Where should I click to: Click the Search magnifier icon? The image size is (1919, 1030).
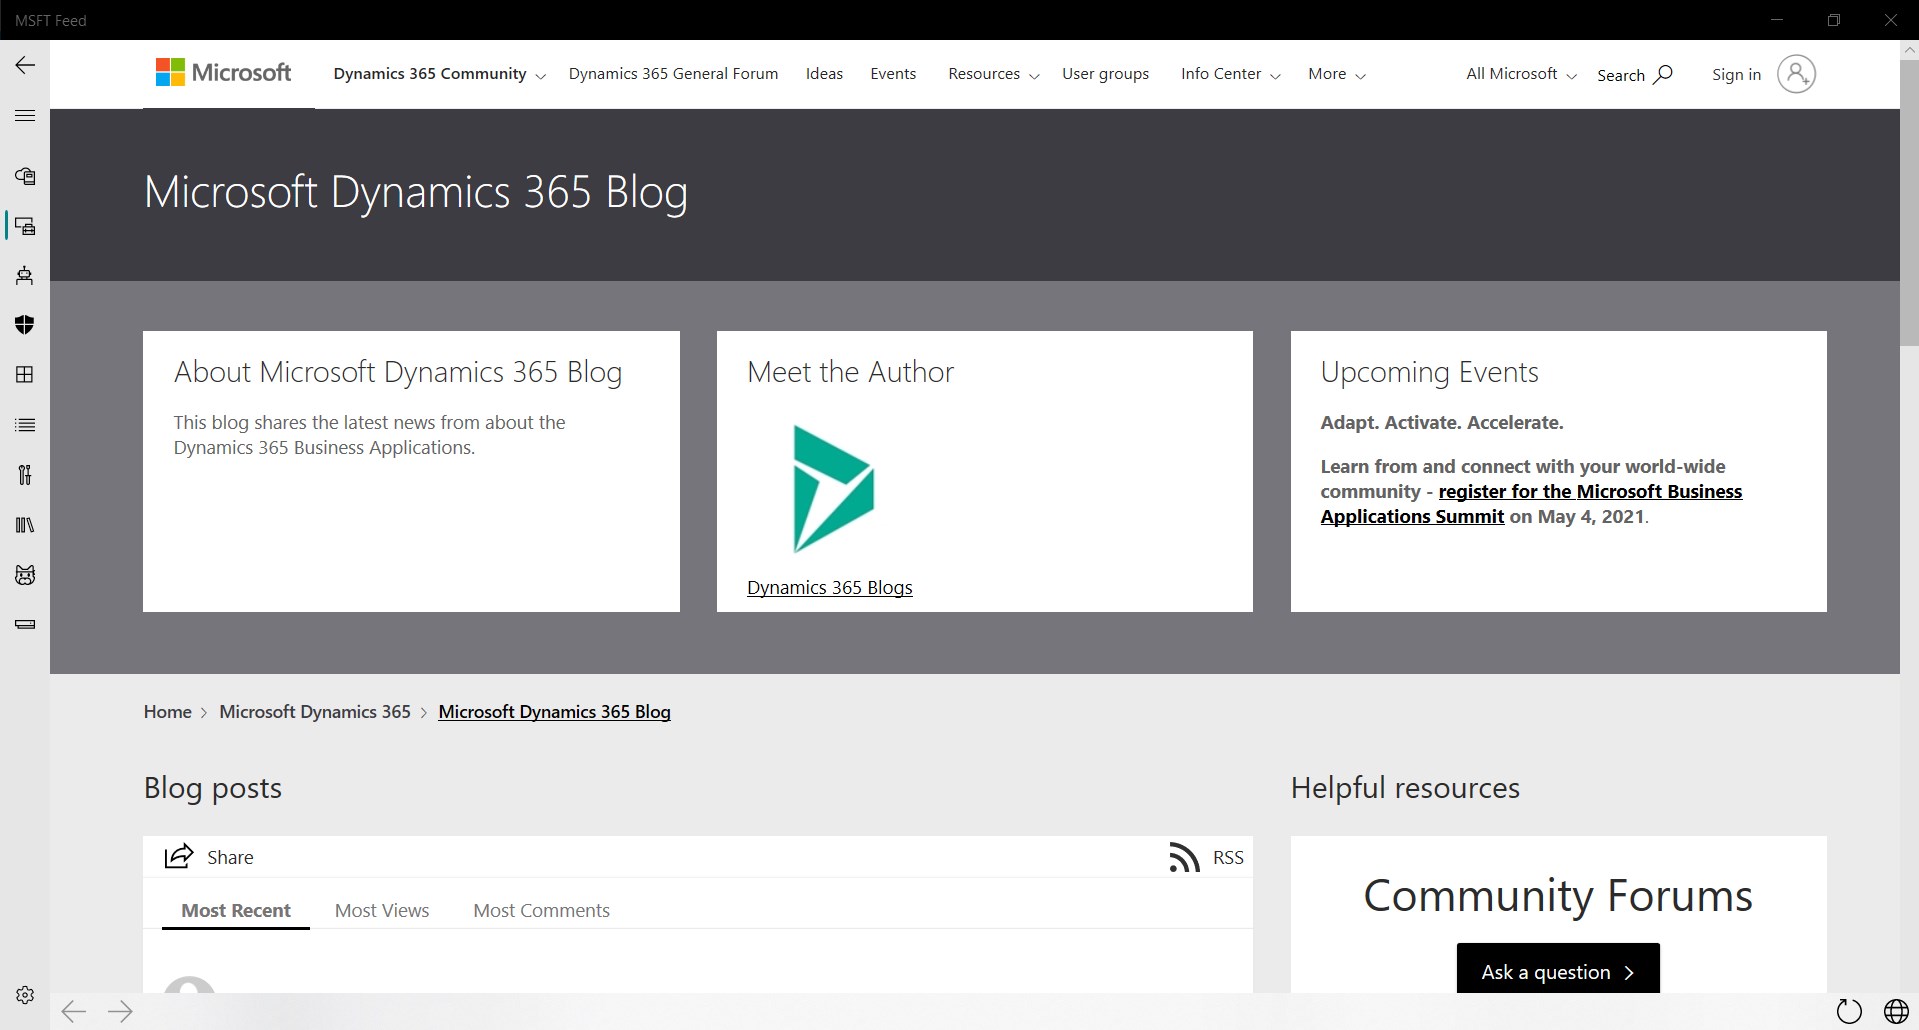point(1663,74)
